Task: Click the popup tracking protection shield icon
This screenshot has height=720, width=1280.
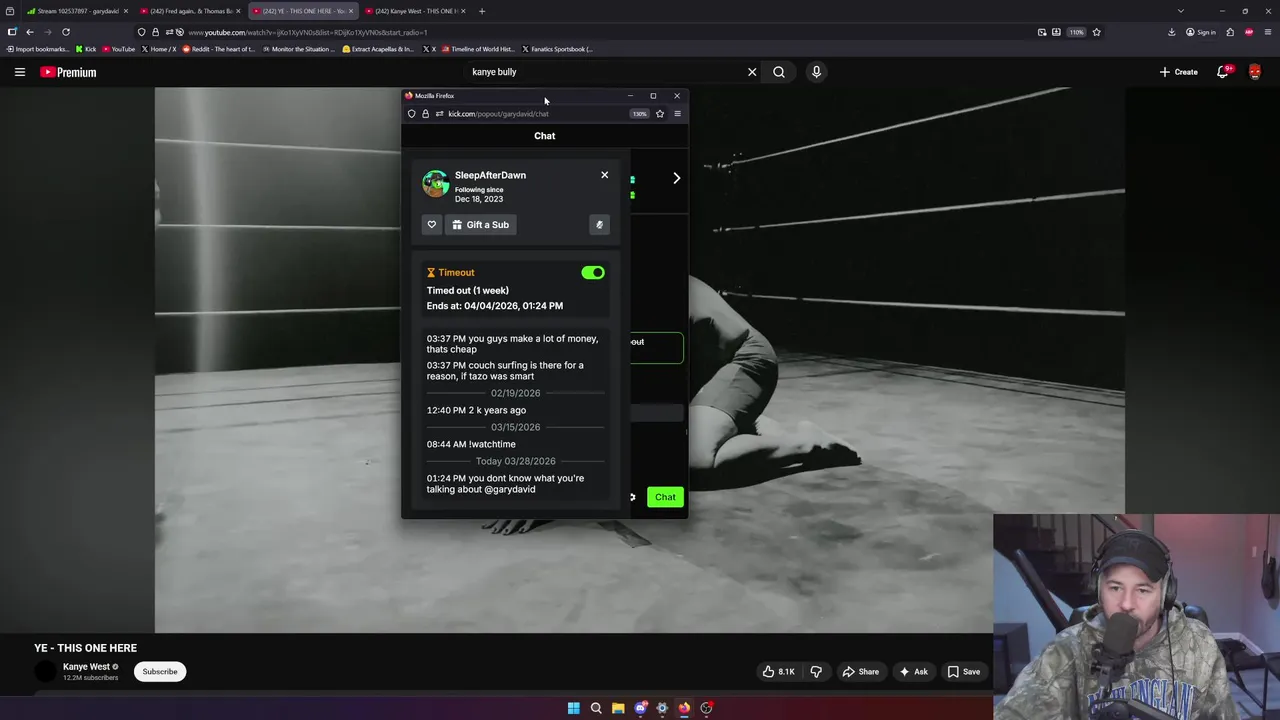Action: (411, 114)
